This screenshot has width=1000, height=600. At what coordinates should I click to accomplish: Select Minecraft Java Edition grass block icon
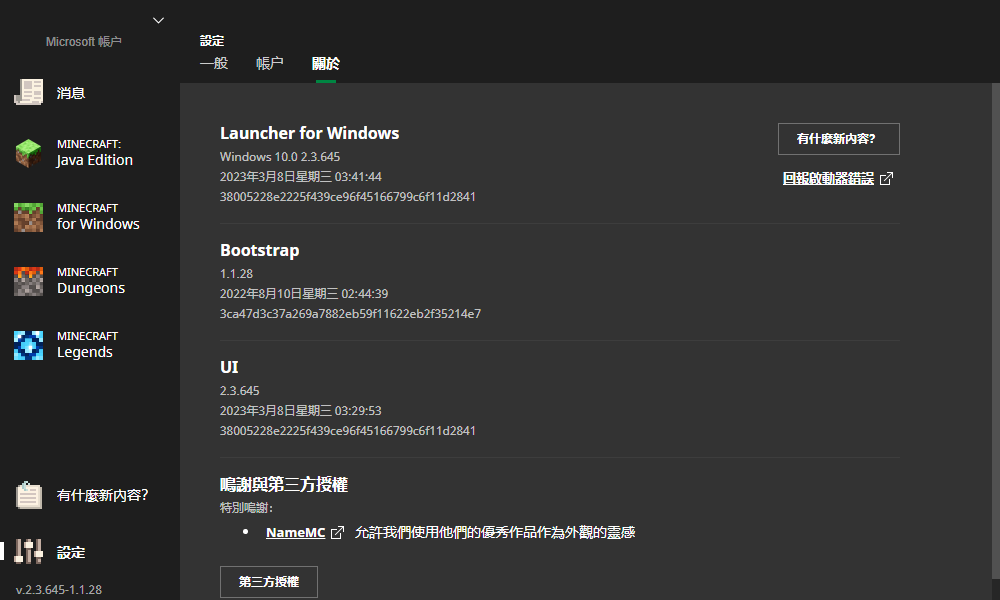click(29, 153)
